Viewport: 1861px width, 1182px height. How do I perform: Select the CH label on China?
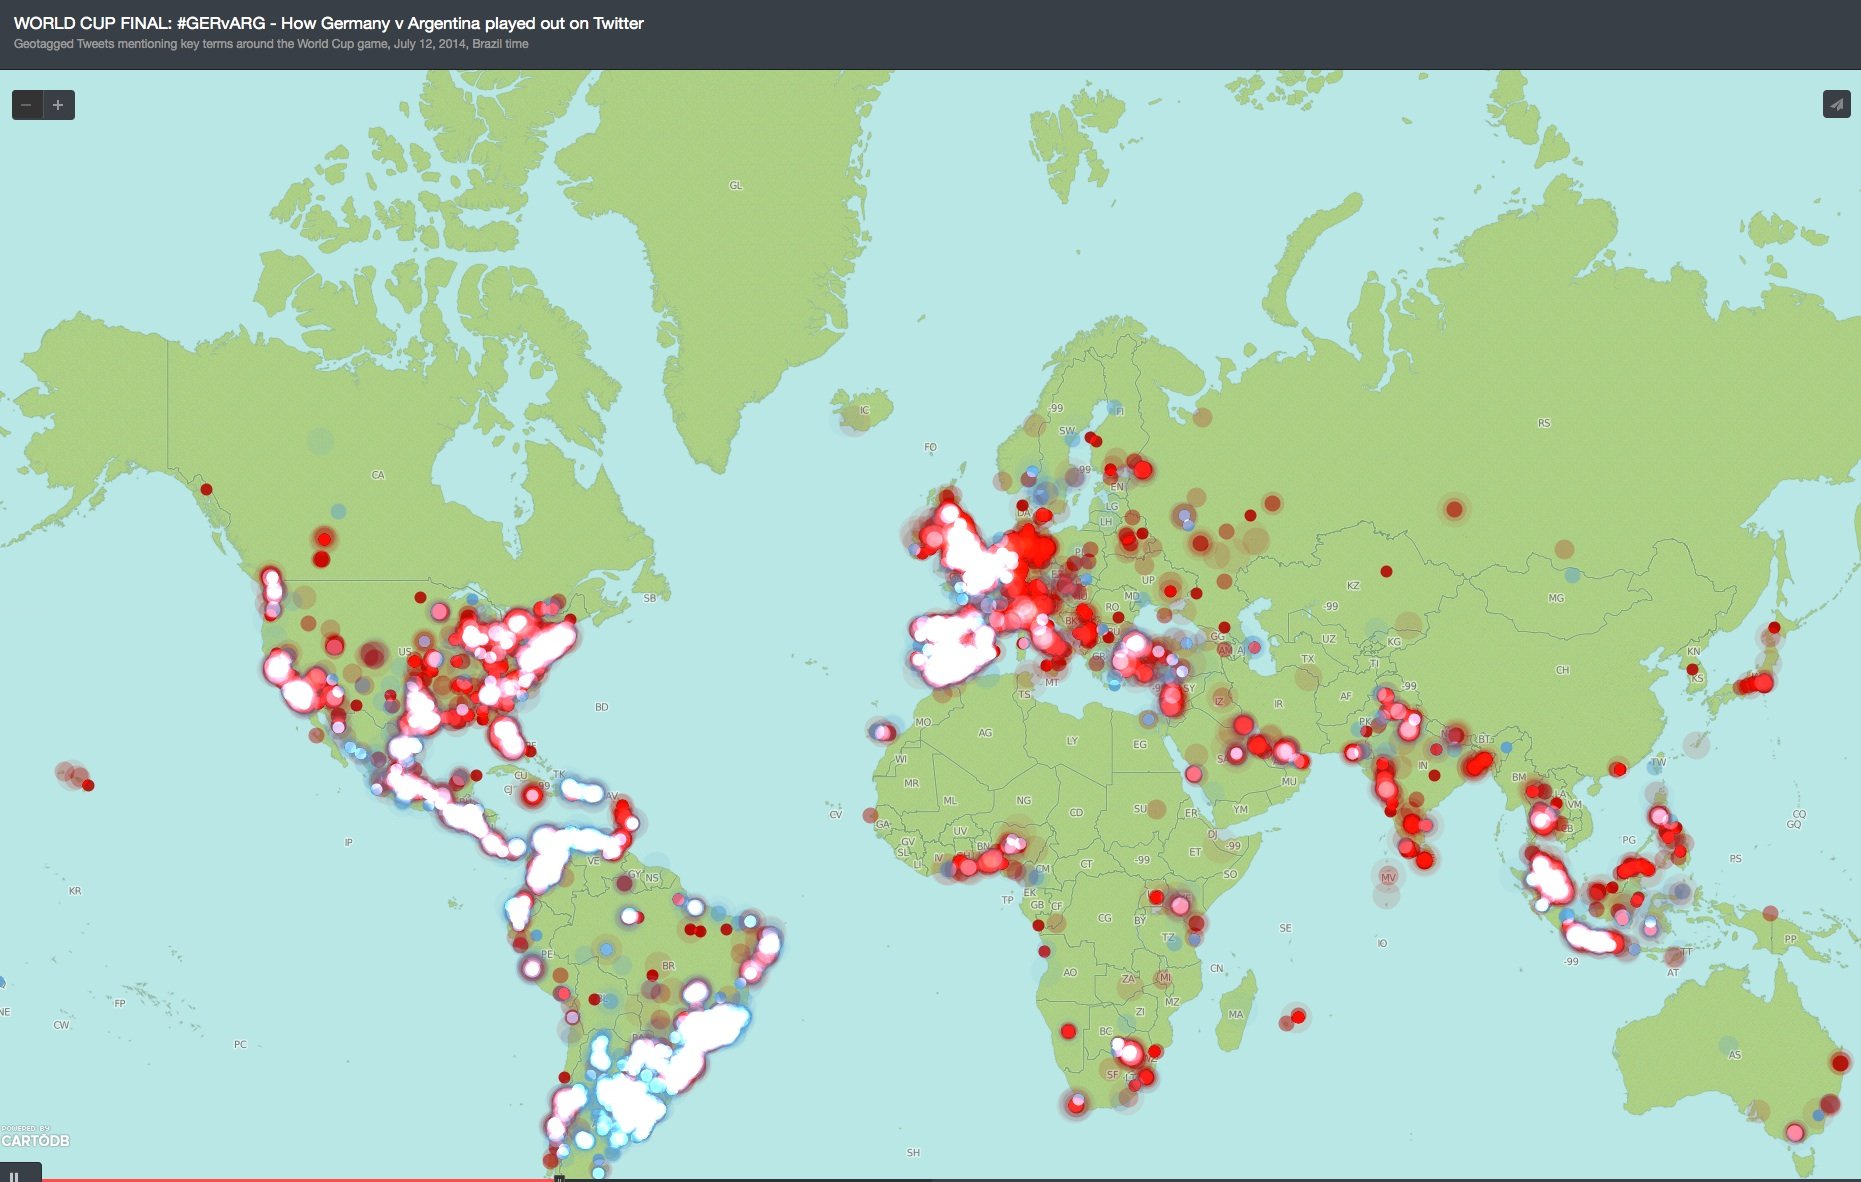[1562, 670]
